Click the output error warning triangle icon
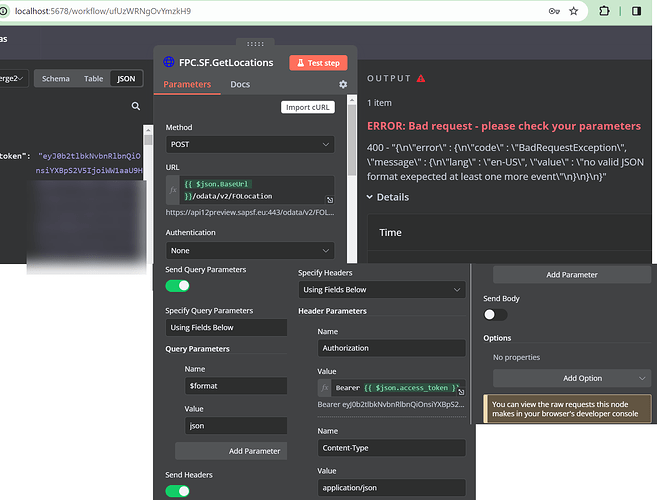This screenshot has width=657, height=500. click(x=420, y=78)
